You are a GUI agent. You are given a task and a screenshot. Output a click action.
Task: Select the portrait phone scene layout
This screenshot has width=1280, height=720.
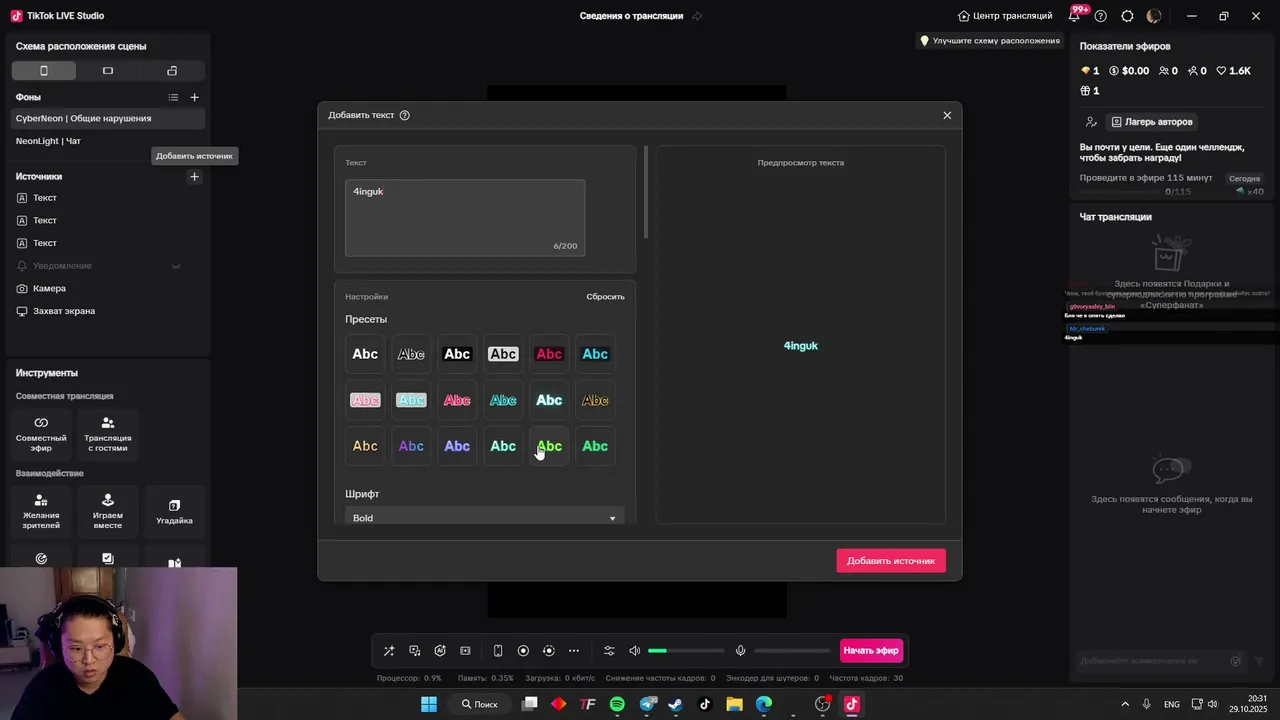coord(43,71)
